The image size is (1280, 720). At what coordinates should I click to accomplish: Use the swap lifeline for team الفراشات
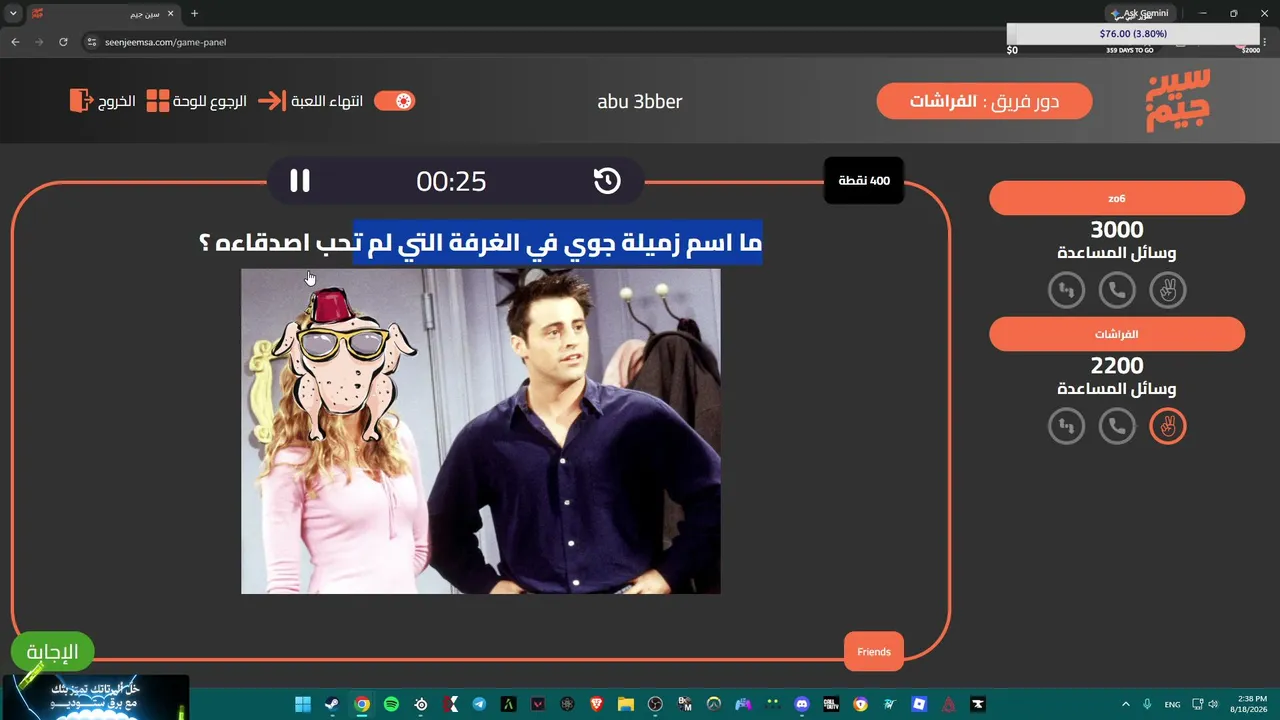pyautogui.click(x=1067, y=426)
